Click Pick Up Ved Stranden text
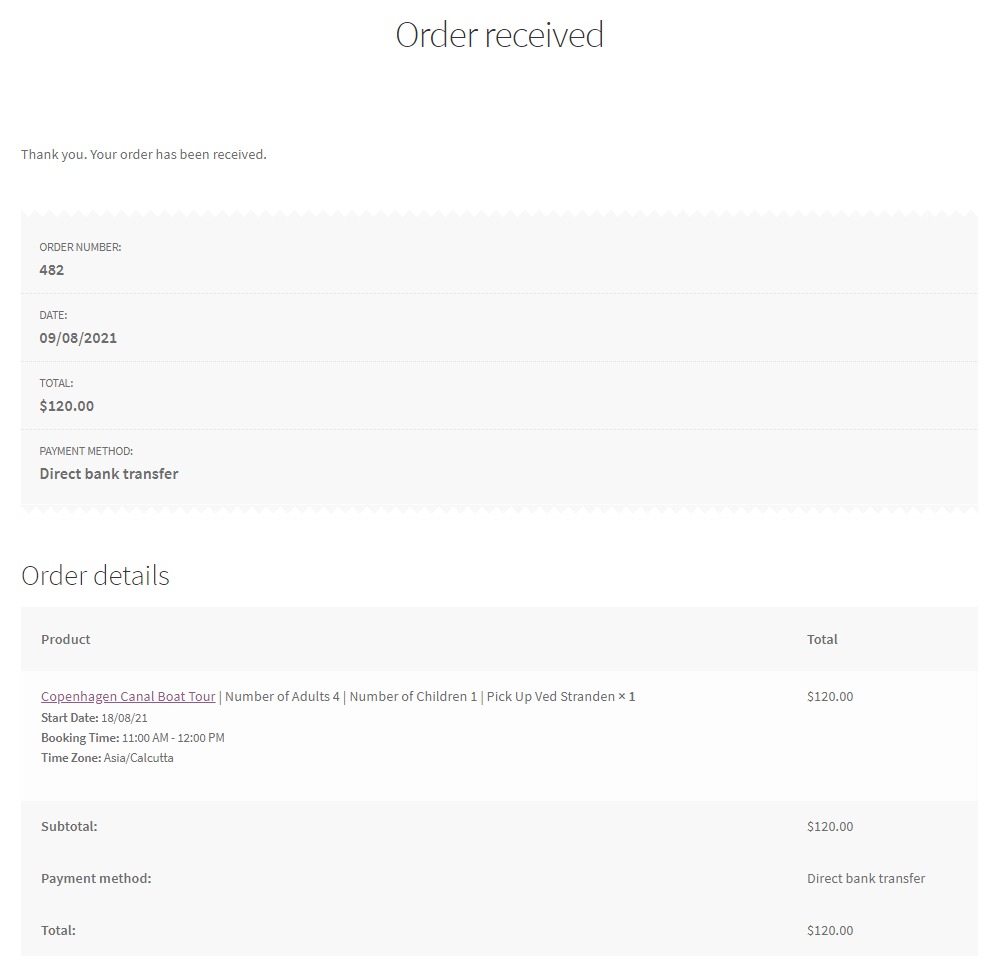1003x970 pixels. point(550,696)
